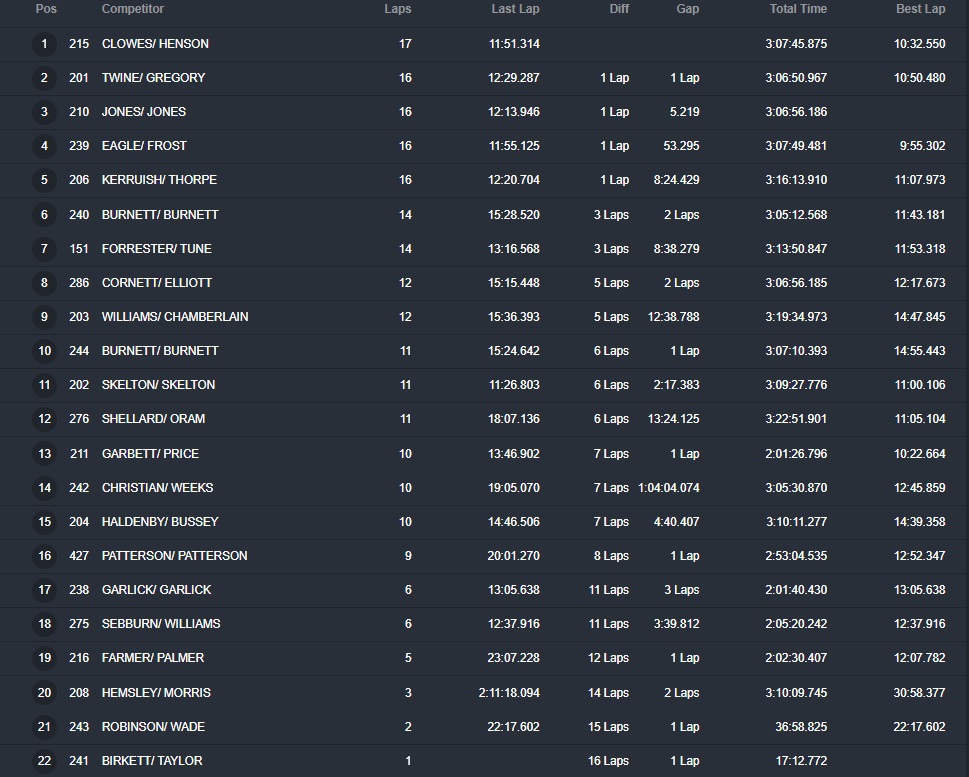Open competitor CLOWES/ HENSON entry

155,44
